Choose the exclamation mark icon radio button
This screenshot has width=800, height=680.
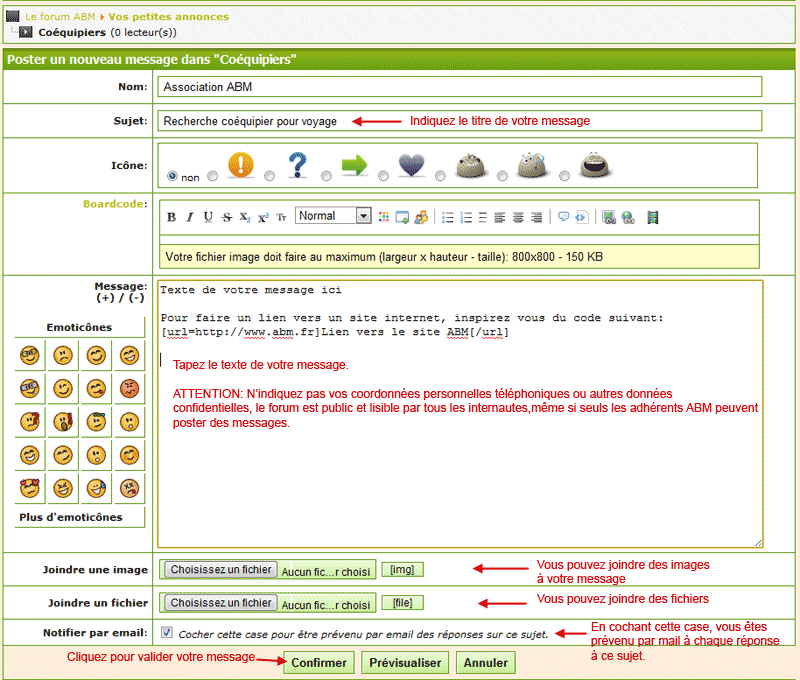point(212,176)
